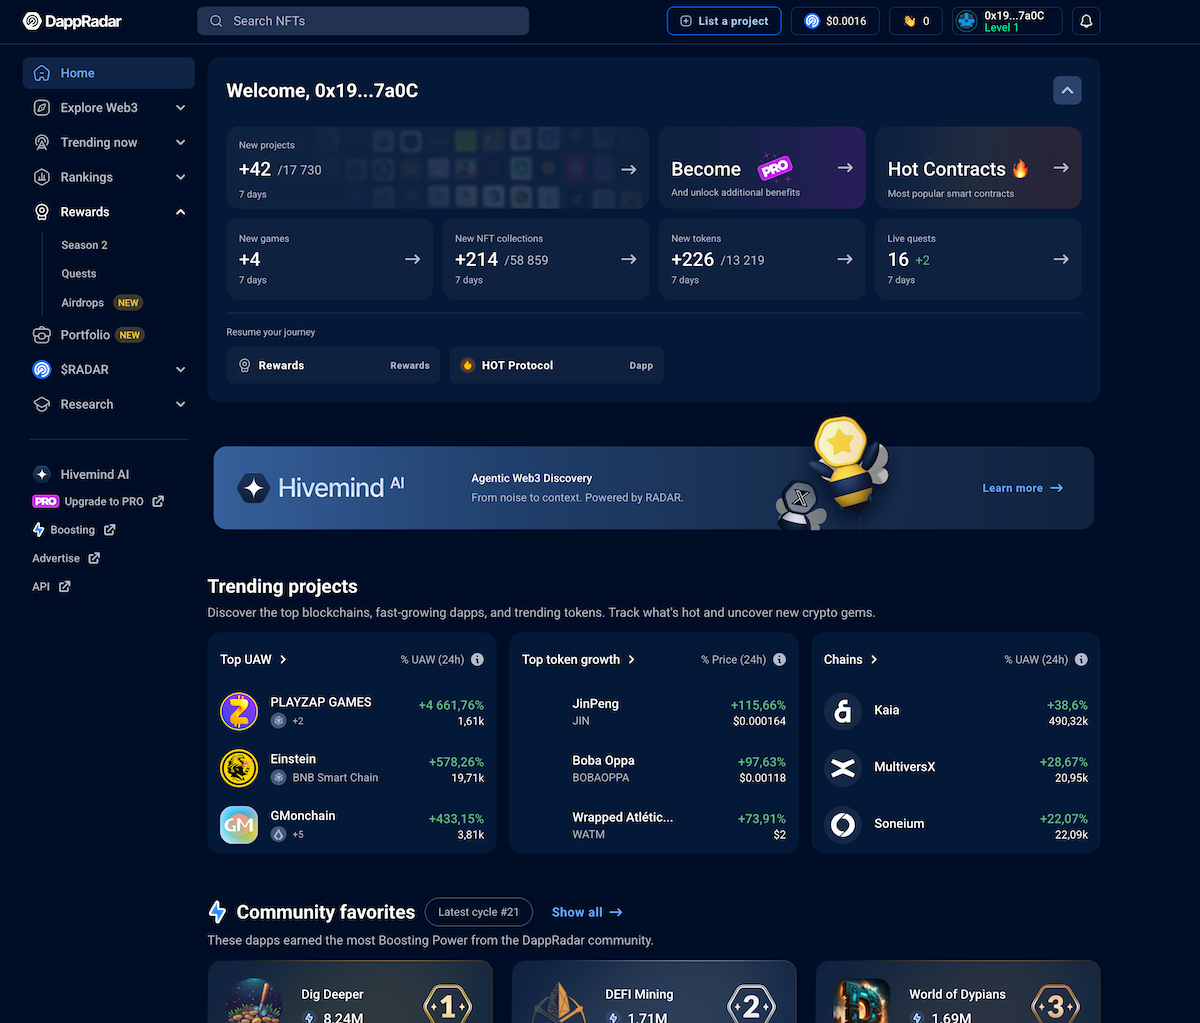Click info icon in Chains panel
Screen dimensions: 1200x1023
point(1081,660)
